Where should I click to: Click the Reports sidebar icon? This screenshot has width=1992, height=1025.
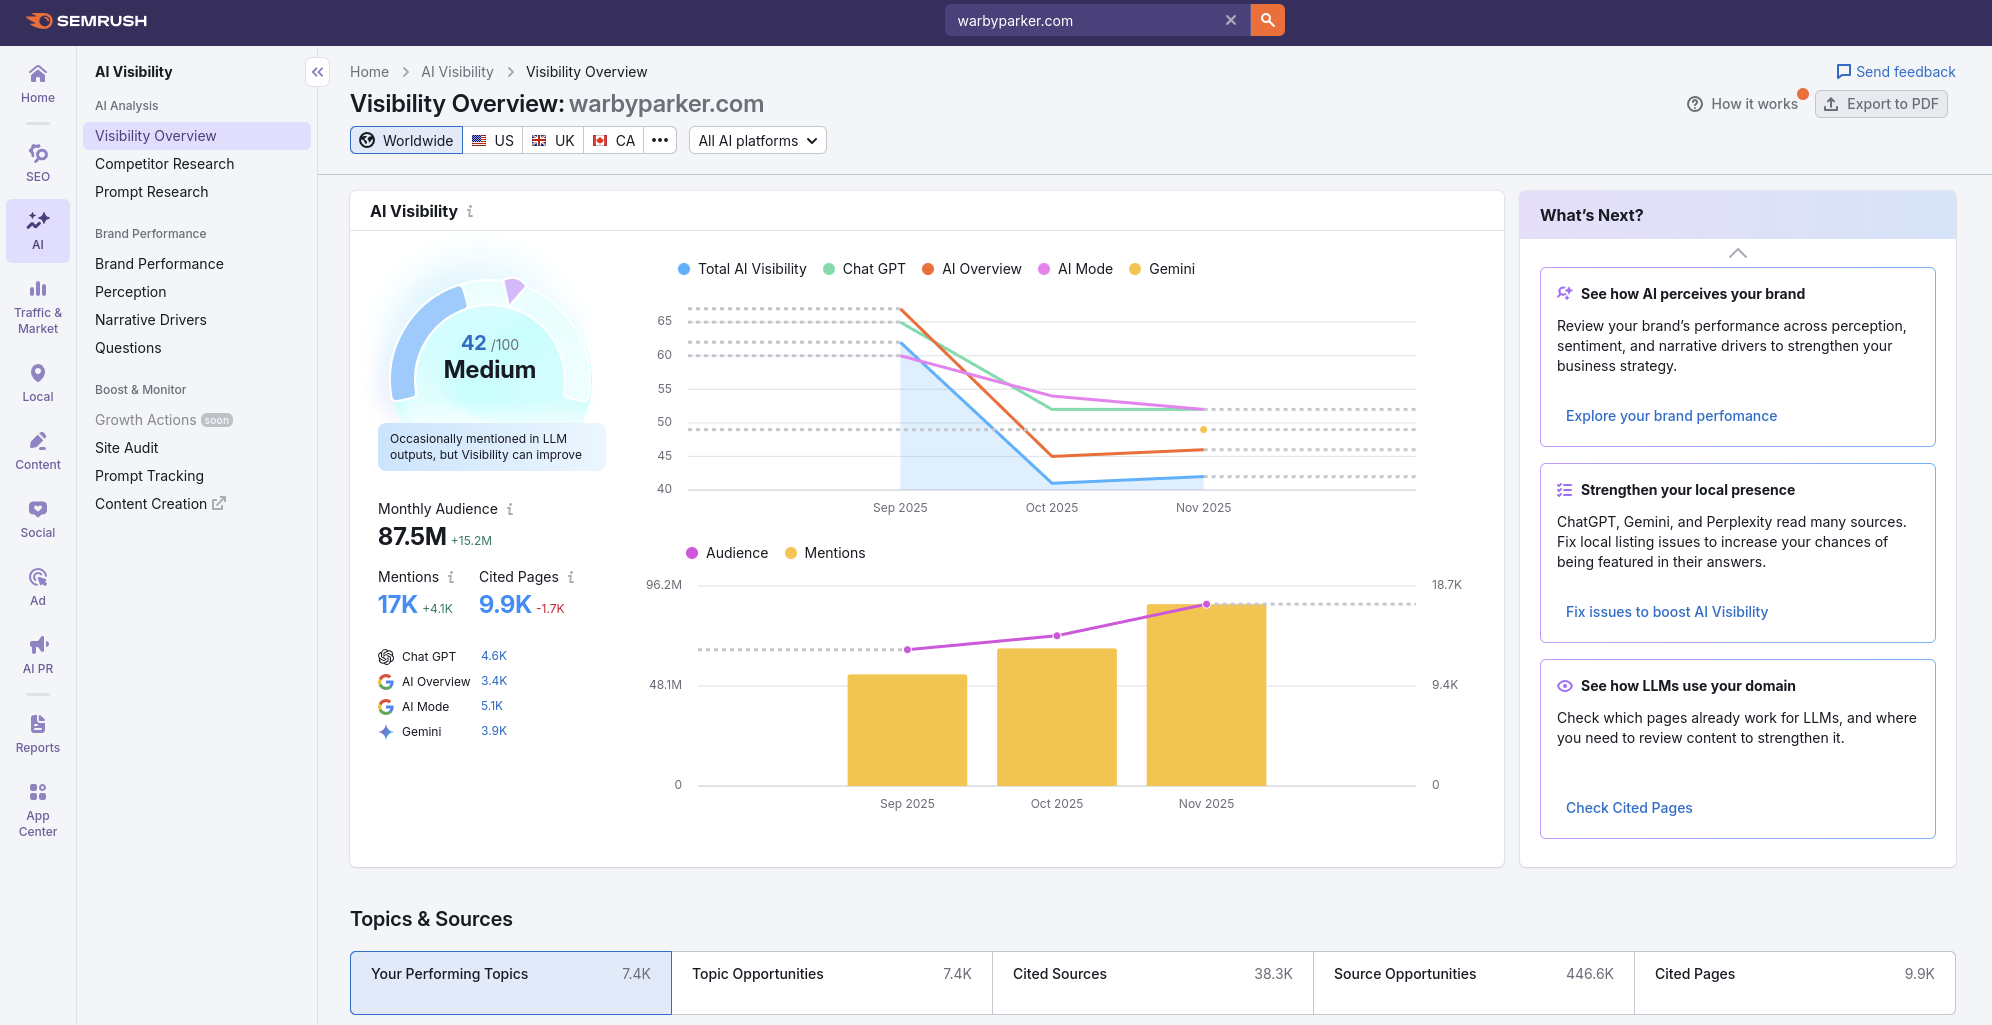click(x=38, y=733)
